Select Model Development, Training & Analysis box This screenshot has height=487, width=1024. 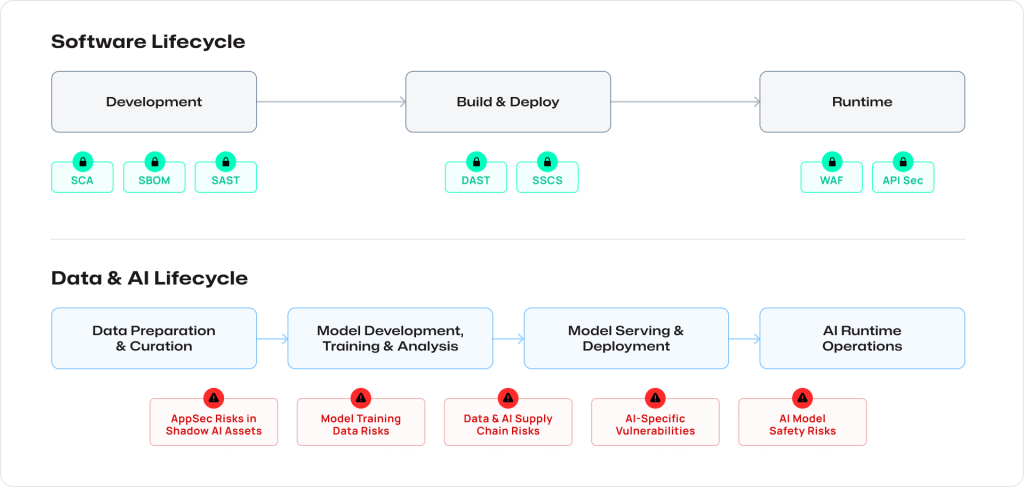point(390,338)
